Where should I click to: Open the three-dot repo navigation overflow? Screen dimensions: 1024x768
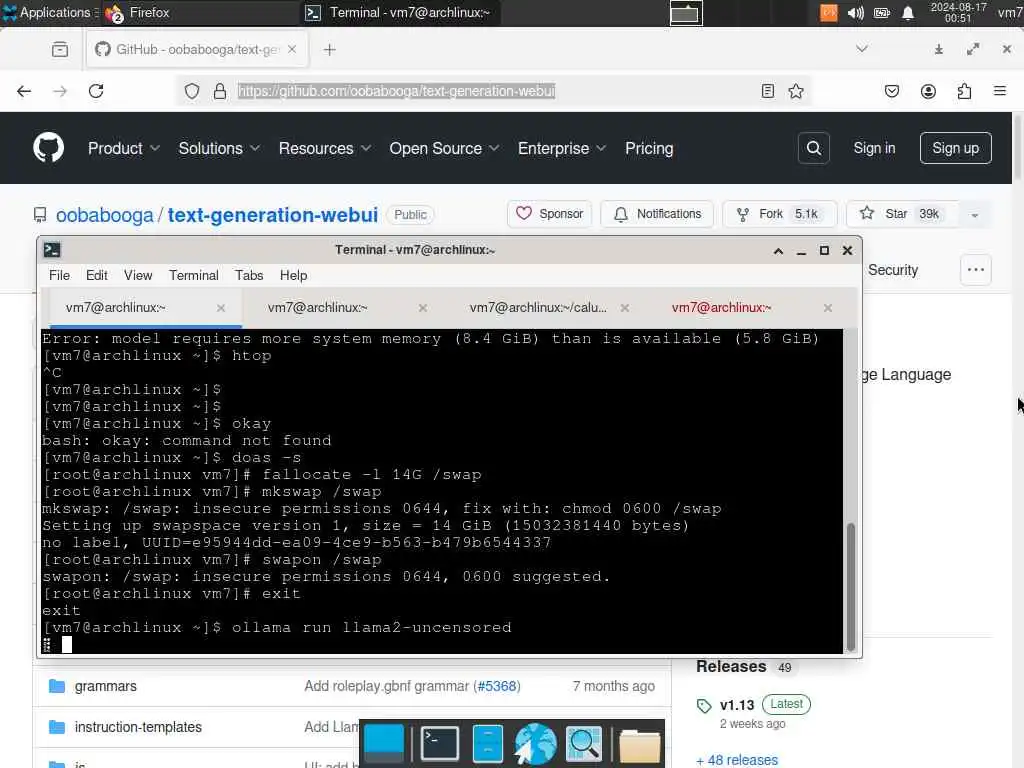[976, 270]
